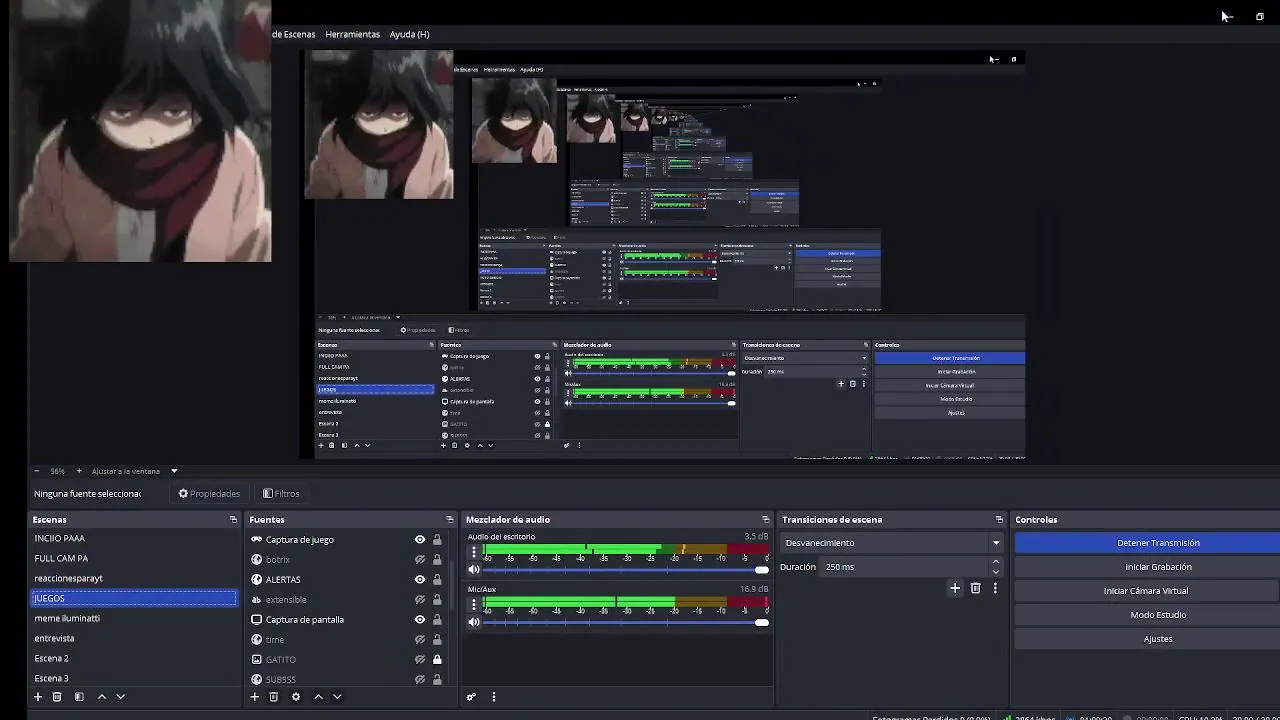This screenshot has height=720, width=1280.
Task: Pop out the Mezclador de audio dock
Action: click(x=766, y=519)
